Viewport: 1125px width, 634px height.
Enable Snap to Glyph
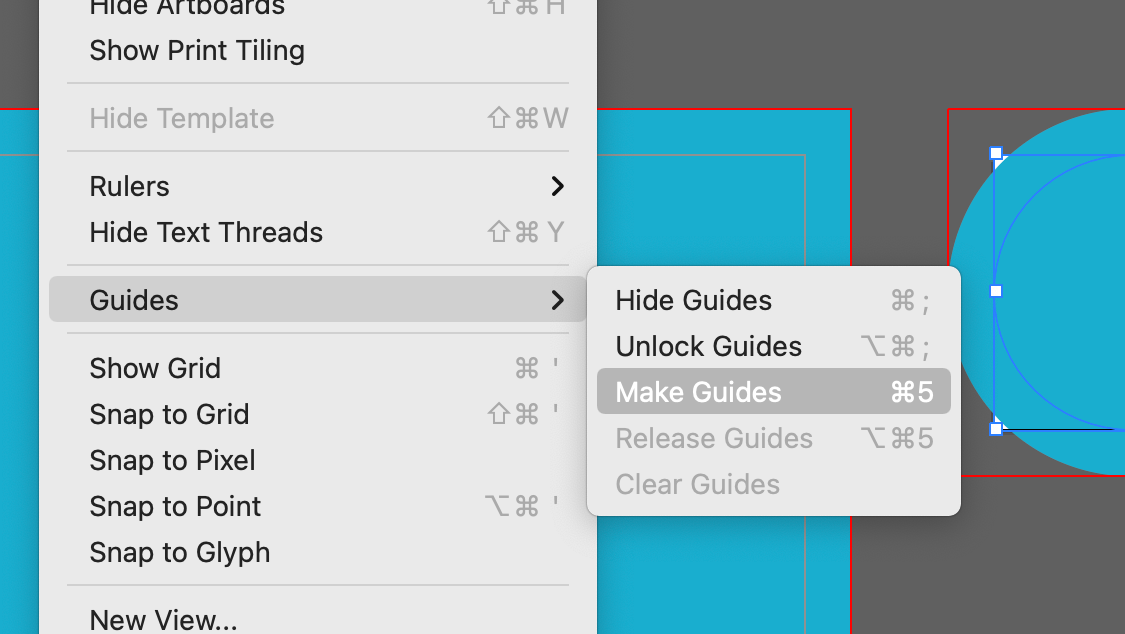pyautogui.click(x=317, y=552)
